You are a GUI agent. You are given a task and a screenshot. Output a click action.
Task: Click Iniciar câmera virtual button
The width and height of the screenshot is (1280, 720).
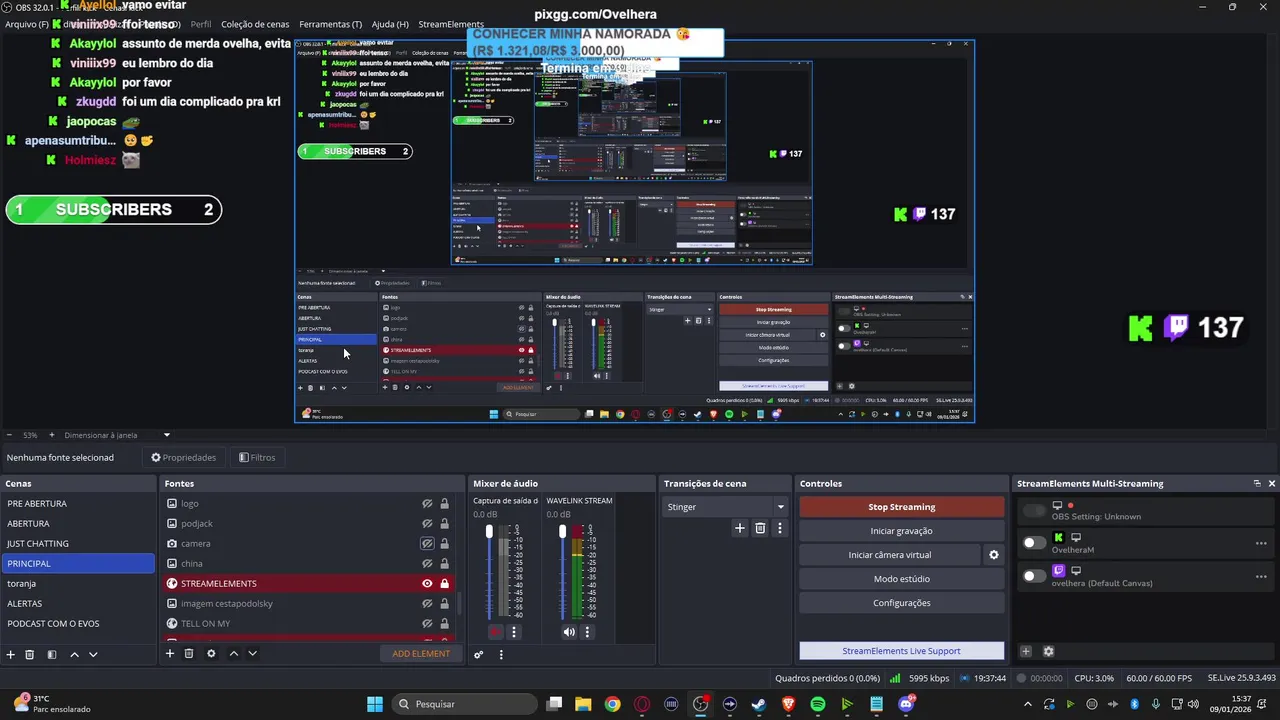tap(890, 555)
